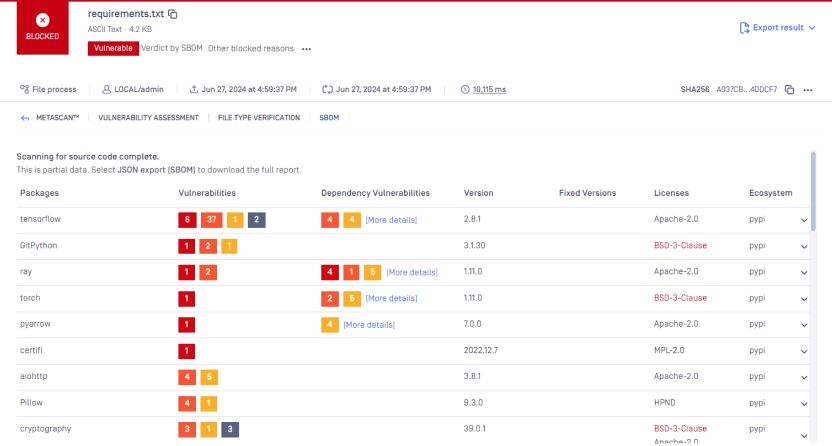The height and width of the screenshot is (446, 832).
Task: Click Pillow orange badge showing 4
Action: 187,404
